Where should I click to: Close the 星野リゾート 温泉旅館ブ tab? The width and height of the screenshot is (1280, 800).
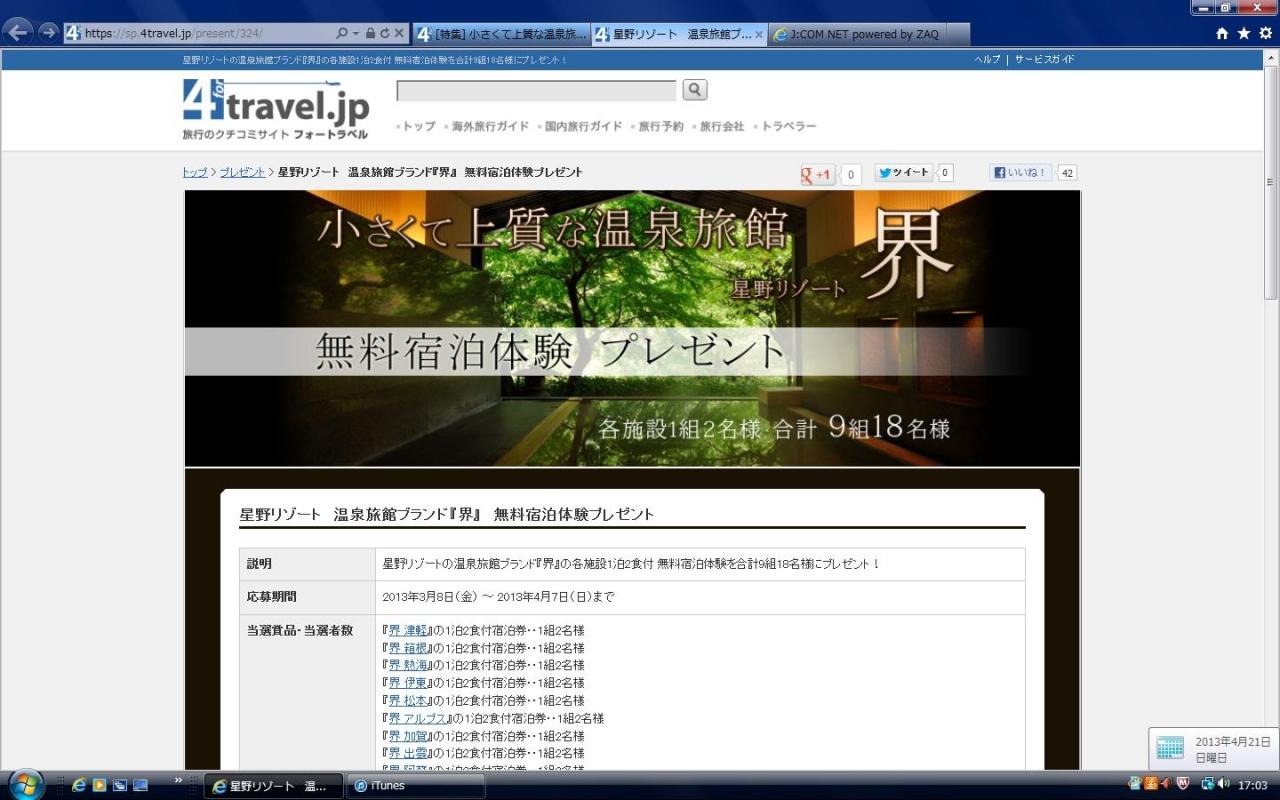(759, 34)
